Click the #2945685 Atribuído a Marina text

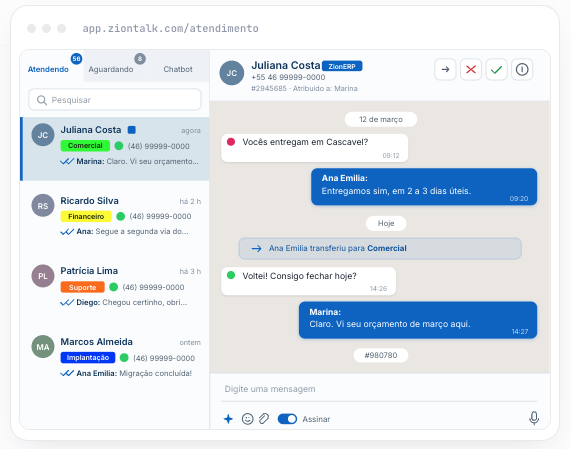[304, 88]
